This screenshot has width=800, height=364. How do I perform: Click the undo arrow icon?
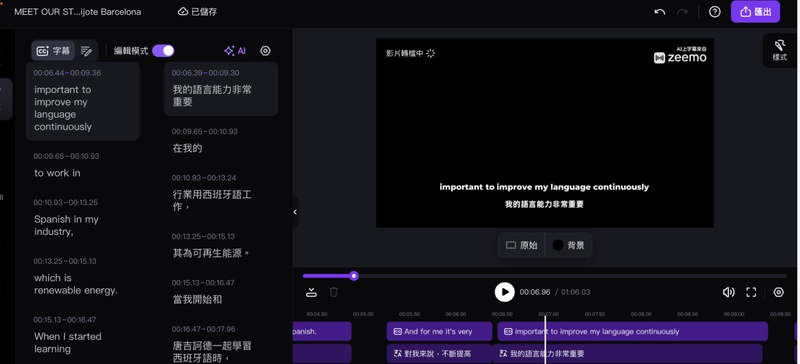(x=660, y=12)
